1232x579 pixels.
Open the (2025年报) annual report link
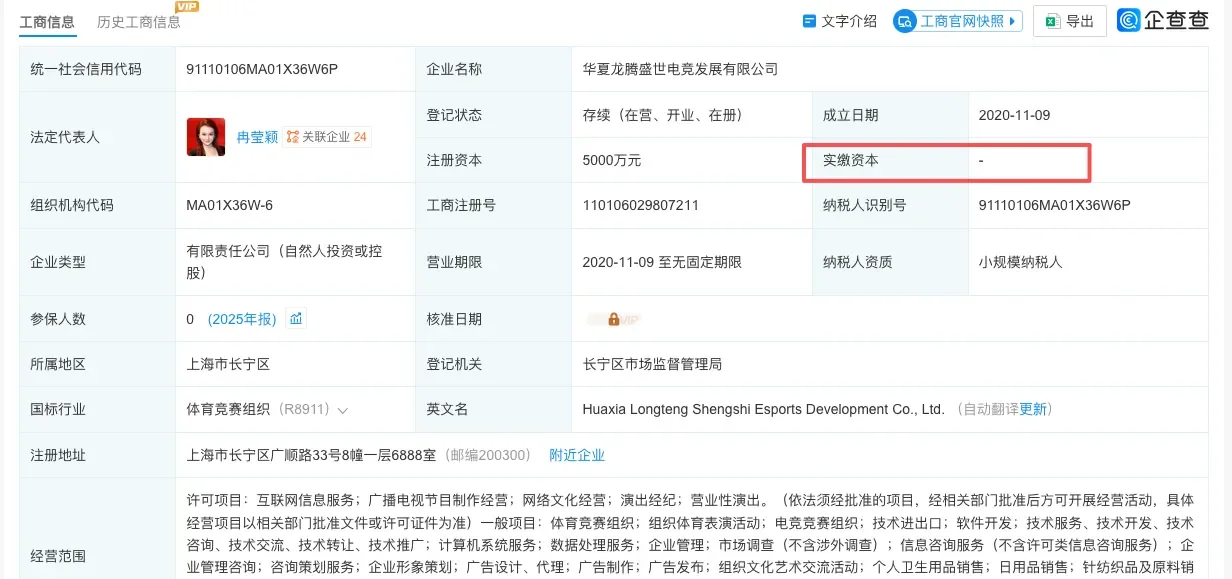241,319
